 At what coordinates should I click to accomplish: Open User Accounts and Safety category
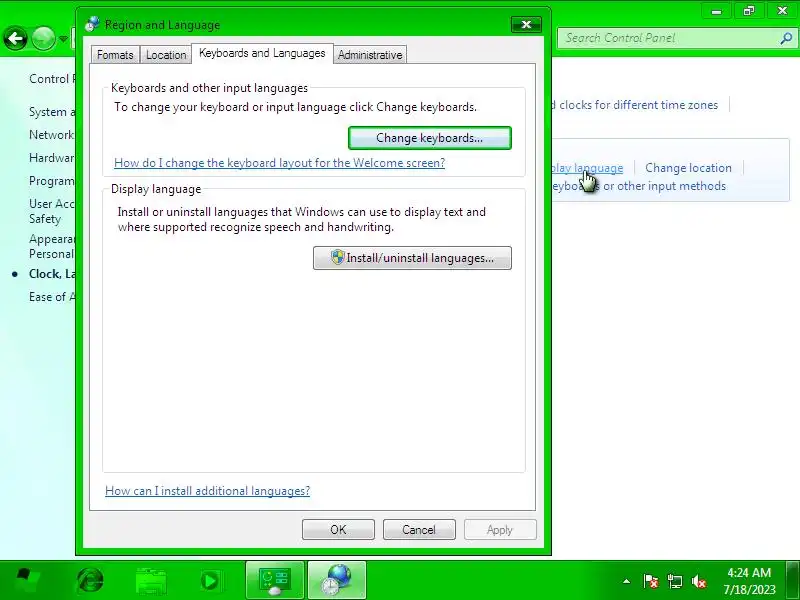coord(52,211)
